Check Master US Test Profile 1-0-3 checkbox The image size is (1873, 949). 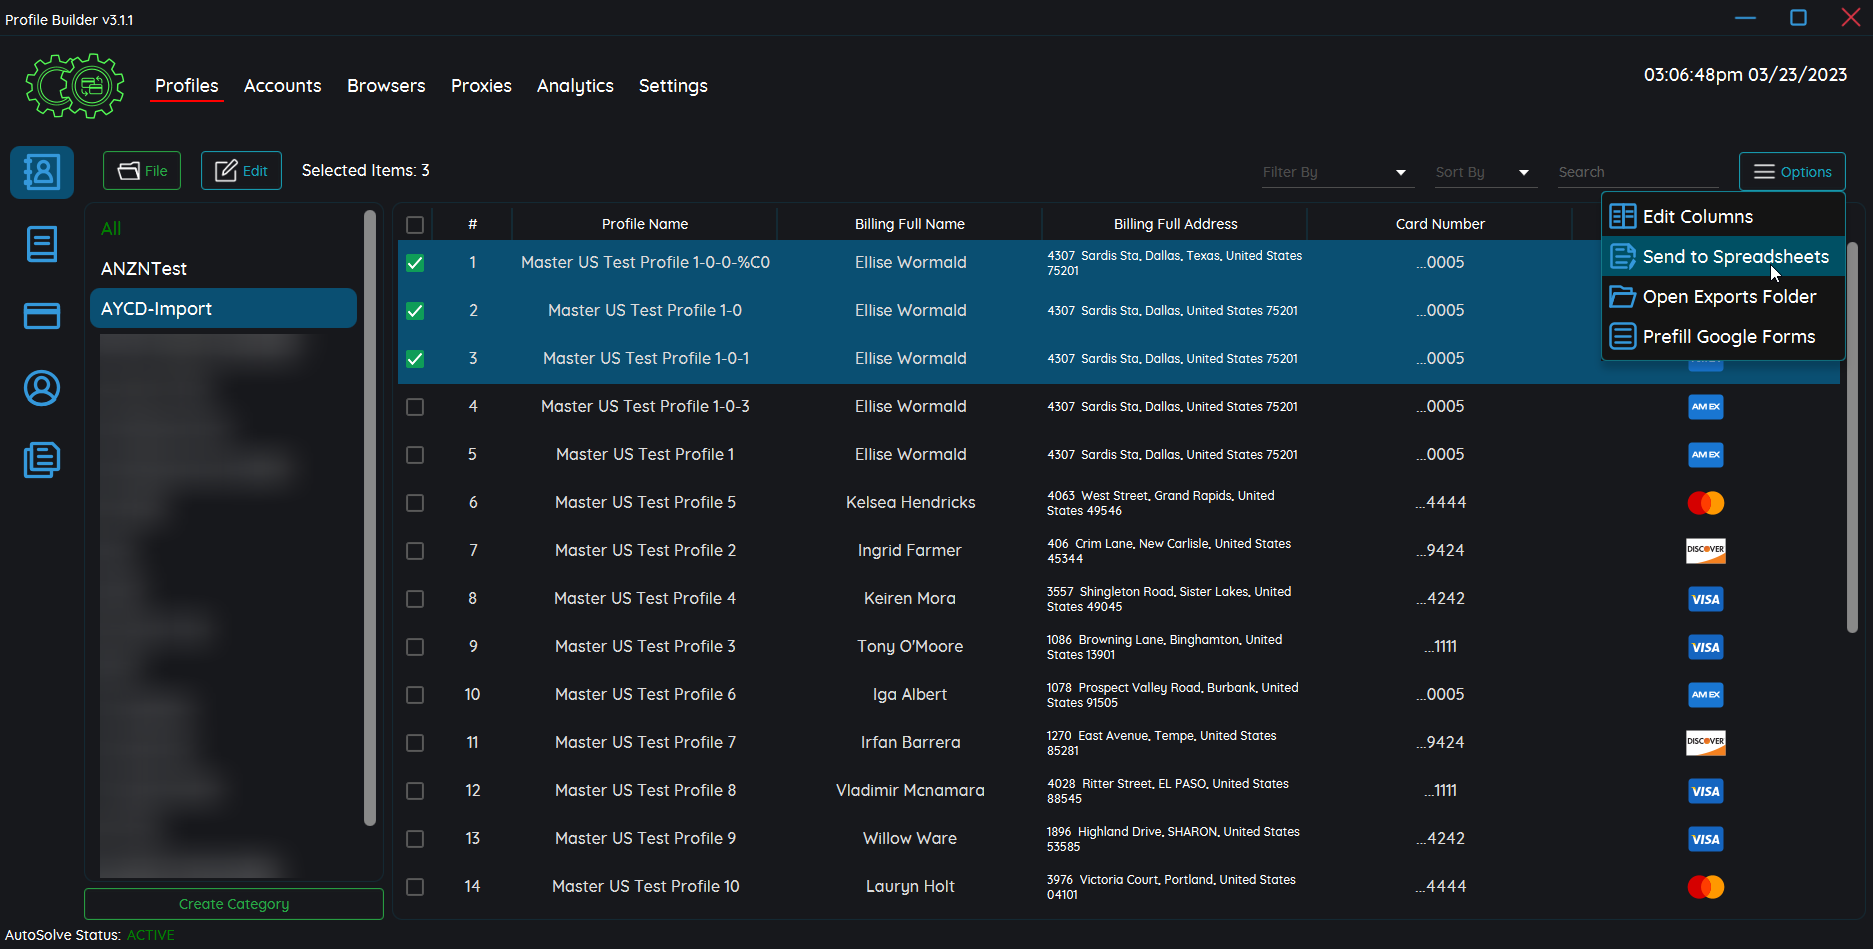(415, 407)
